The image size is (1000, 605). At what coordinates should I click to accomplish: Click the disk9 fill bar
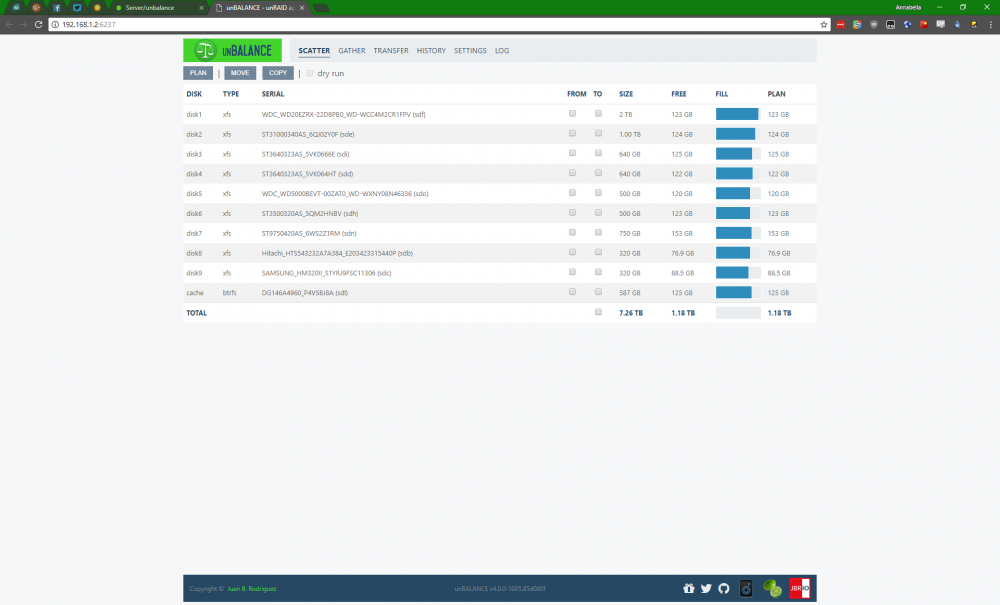click(x=738, y=273)
